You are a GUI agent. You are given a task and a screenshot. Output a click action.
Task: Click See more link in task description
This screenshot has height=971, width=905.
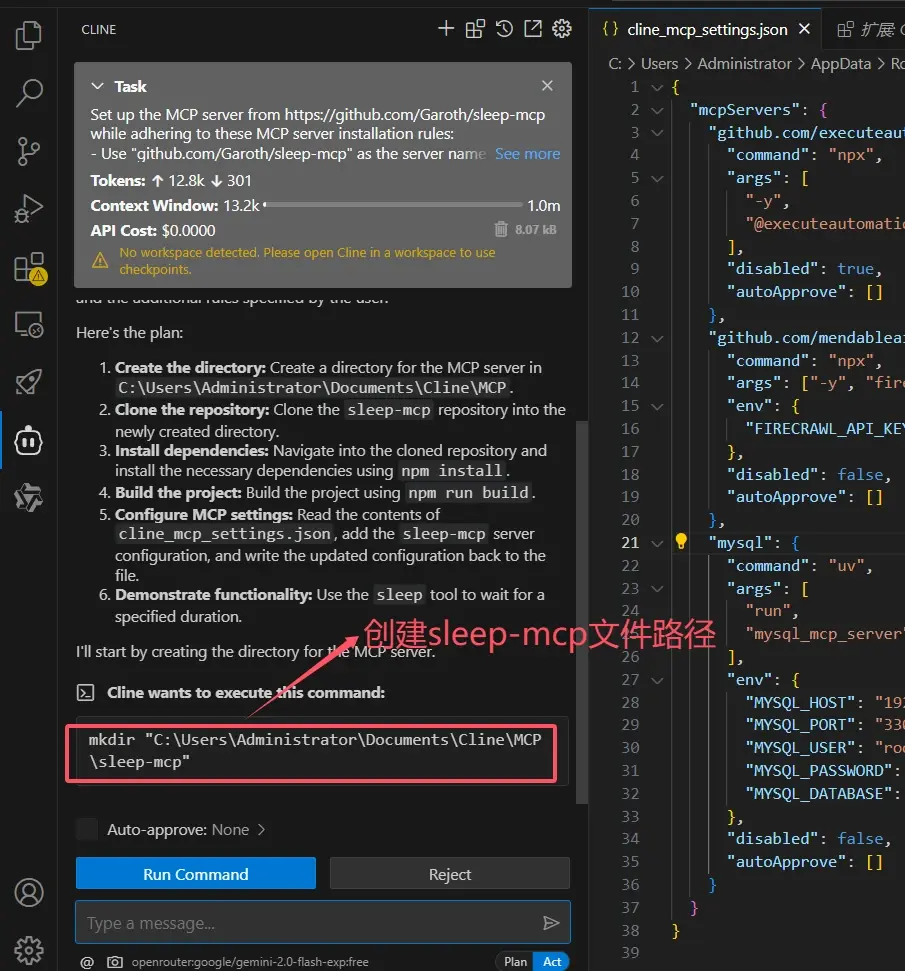[x=527, y=154]
